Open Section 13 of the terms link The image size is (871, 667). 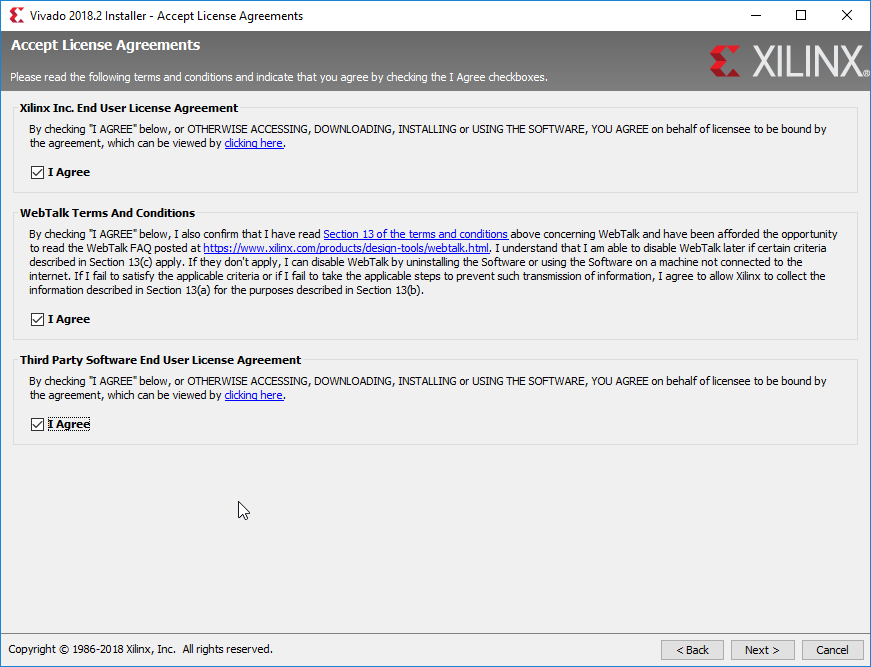(x=416, y=234)
